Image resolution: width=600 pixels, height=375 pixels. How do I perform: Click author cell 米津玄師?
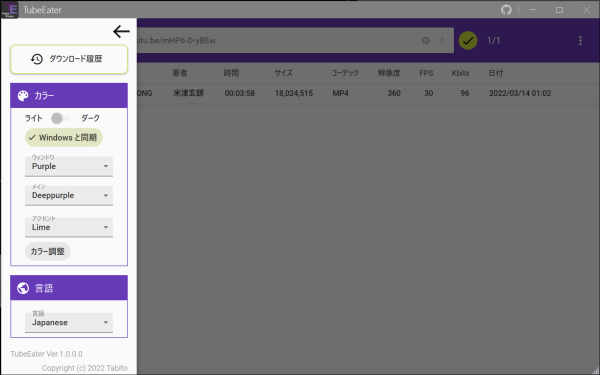coord(188,93)
